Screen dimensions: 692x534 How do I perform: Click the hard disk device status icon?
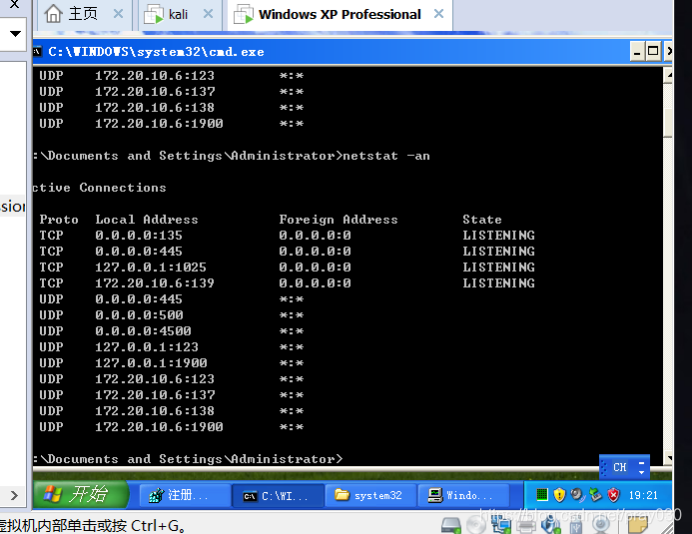click(451, 525)
